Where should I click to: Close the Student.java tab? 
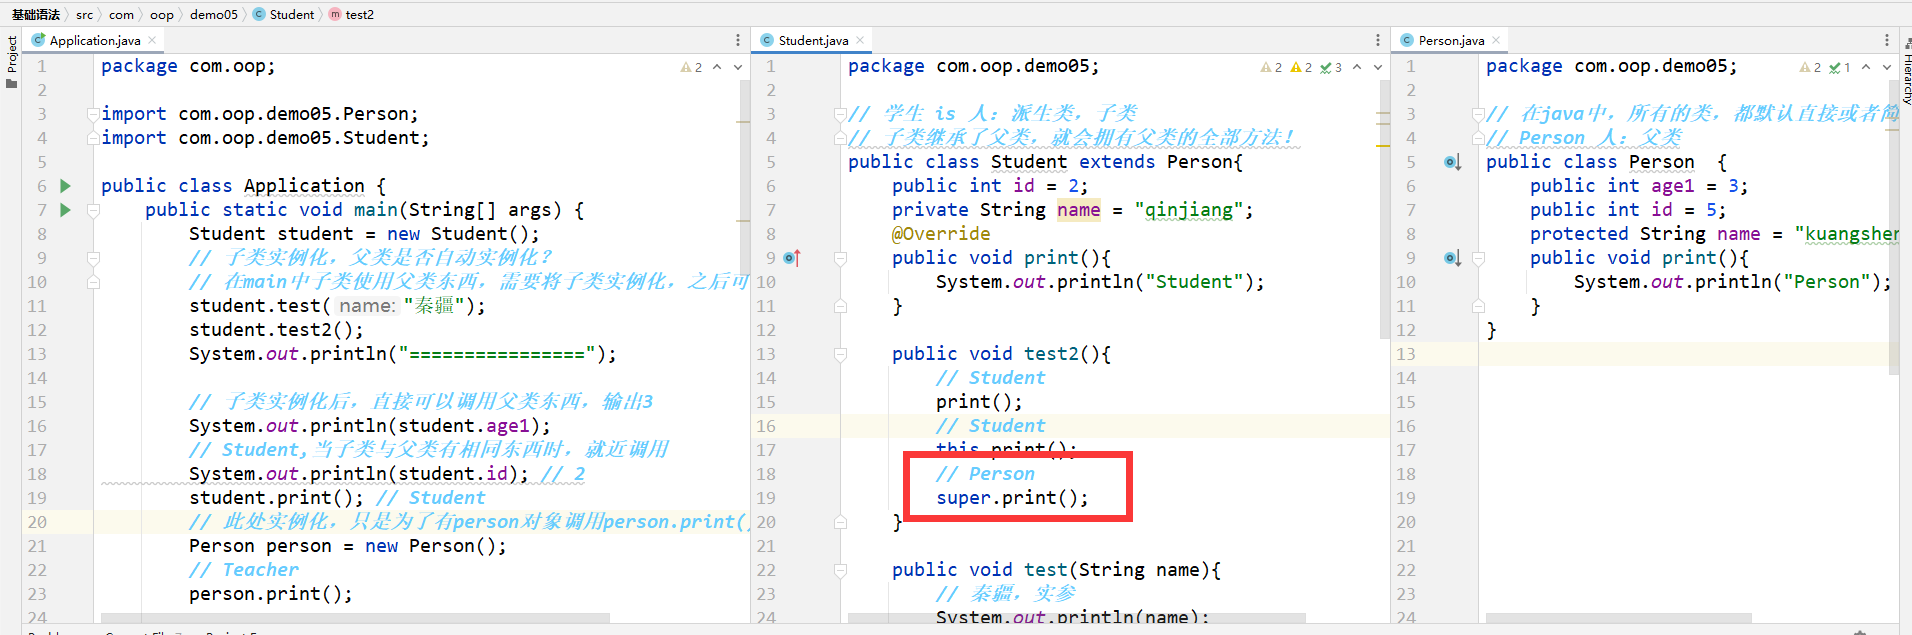[x=860, y=41]
